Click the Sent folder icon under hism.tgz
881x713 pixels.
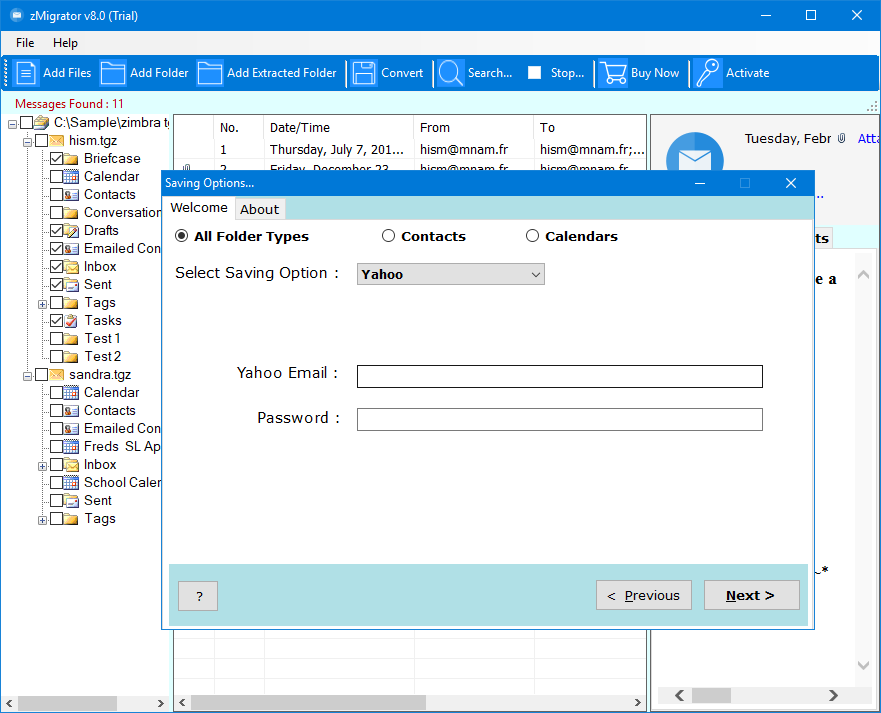pyautogui.click(x=71, y=284)
